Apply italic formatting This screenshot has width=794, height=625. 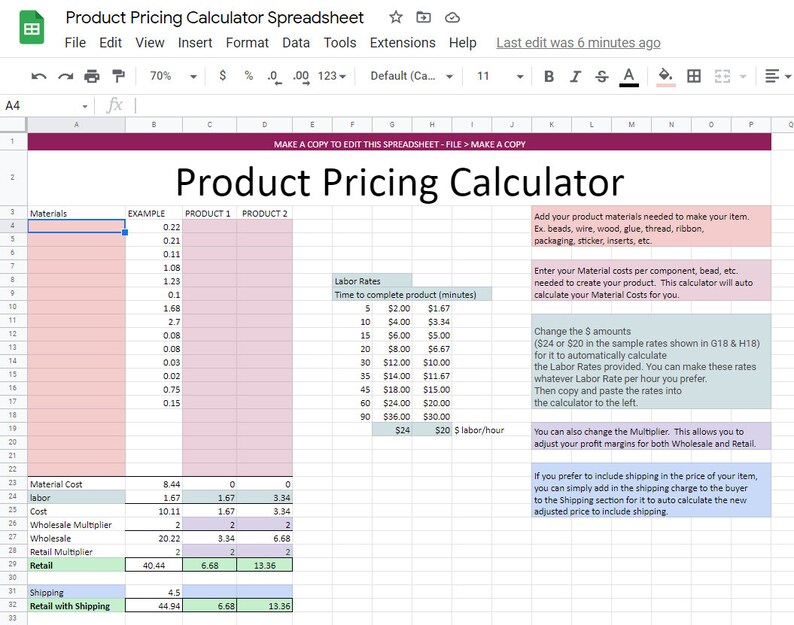click(x=575, y=76)
